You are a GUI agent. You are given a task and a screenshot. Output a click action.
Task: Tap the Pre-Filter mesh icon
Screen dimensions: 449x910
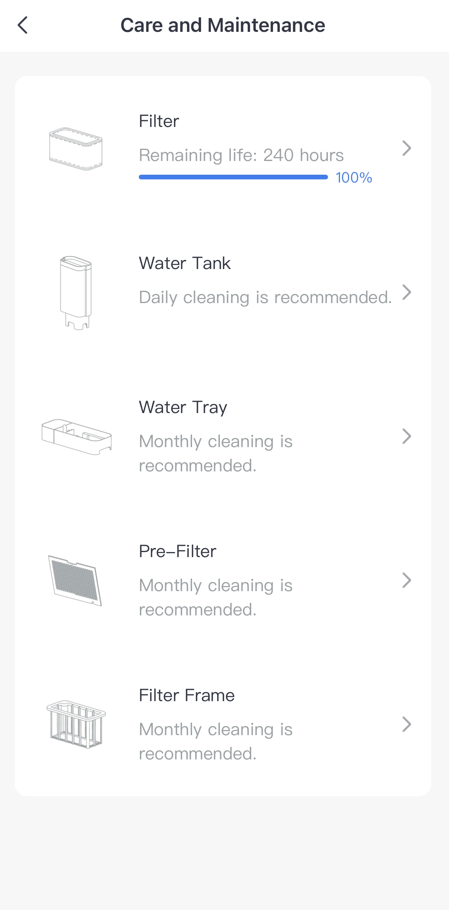[x=75, y=580]
